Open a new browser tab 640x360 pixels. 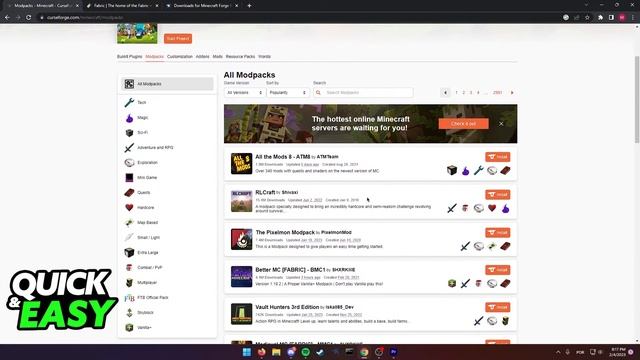[249, 6]
